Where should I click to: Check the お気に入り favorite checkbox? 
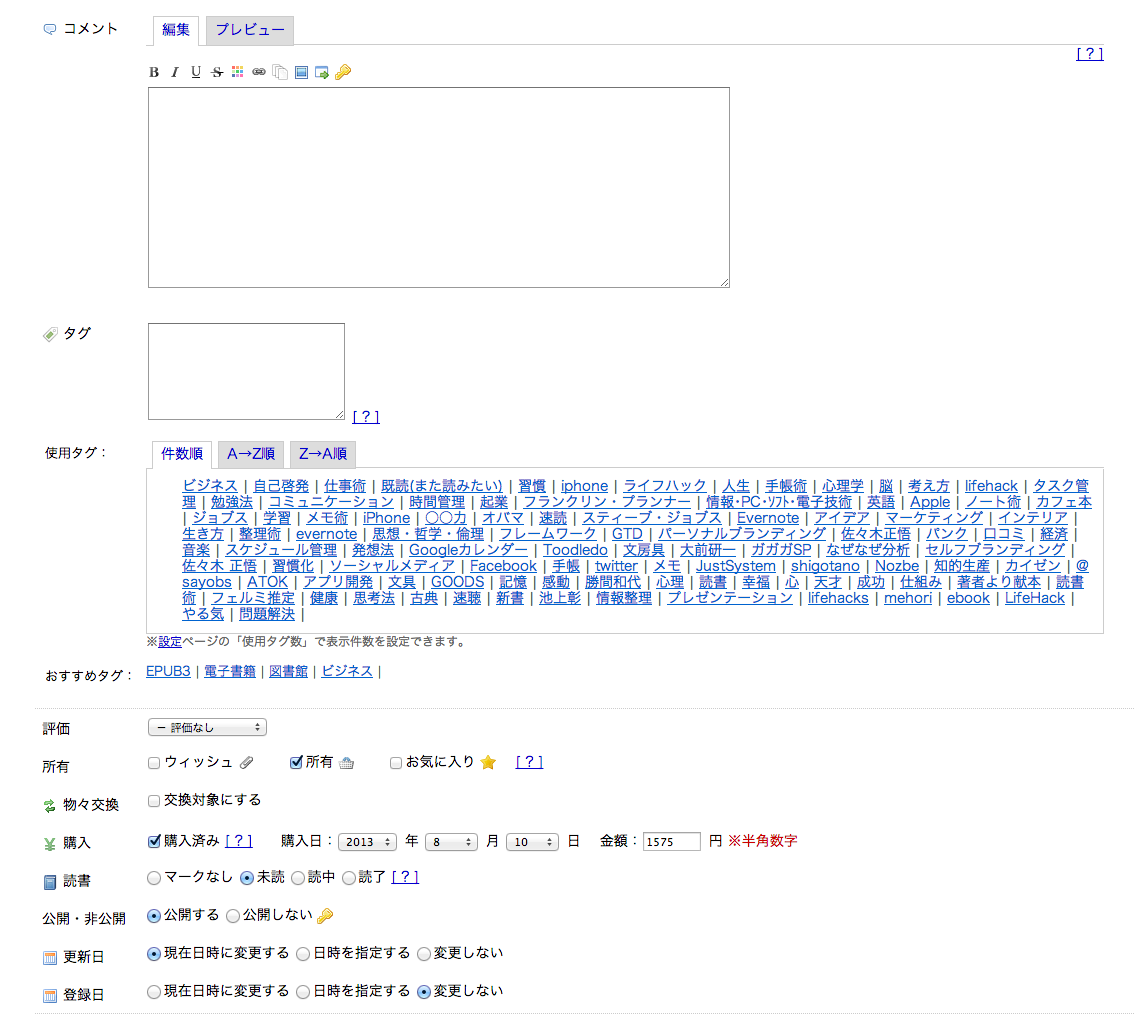click(396, 763)
